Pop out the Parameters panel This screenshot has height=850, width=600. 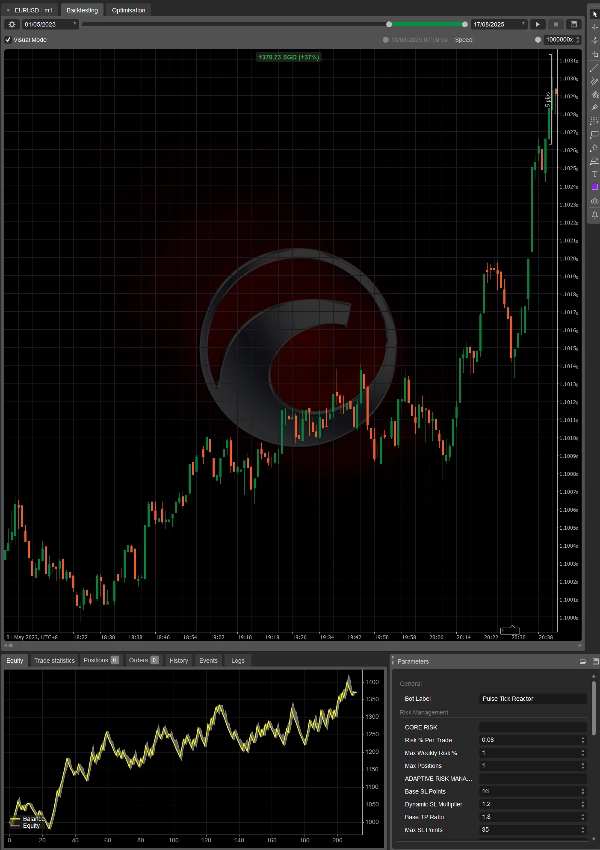(595, 661)
